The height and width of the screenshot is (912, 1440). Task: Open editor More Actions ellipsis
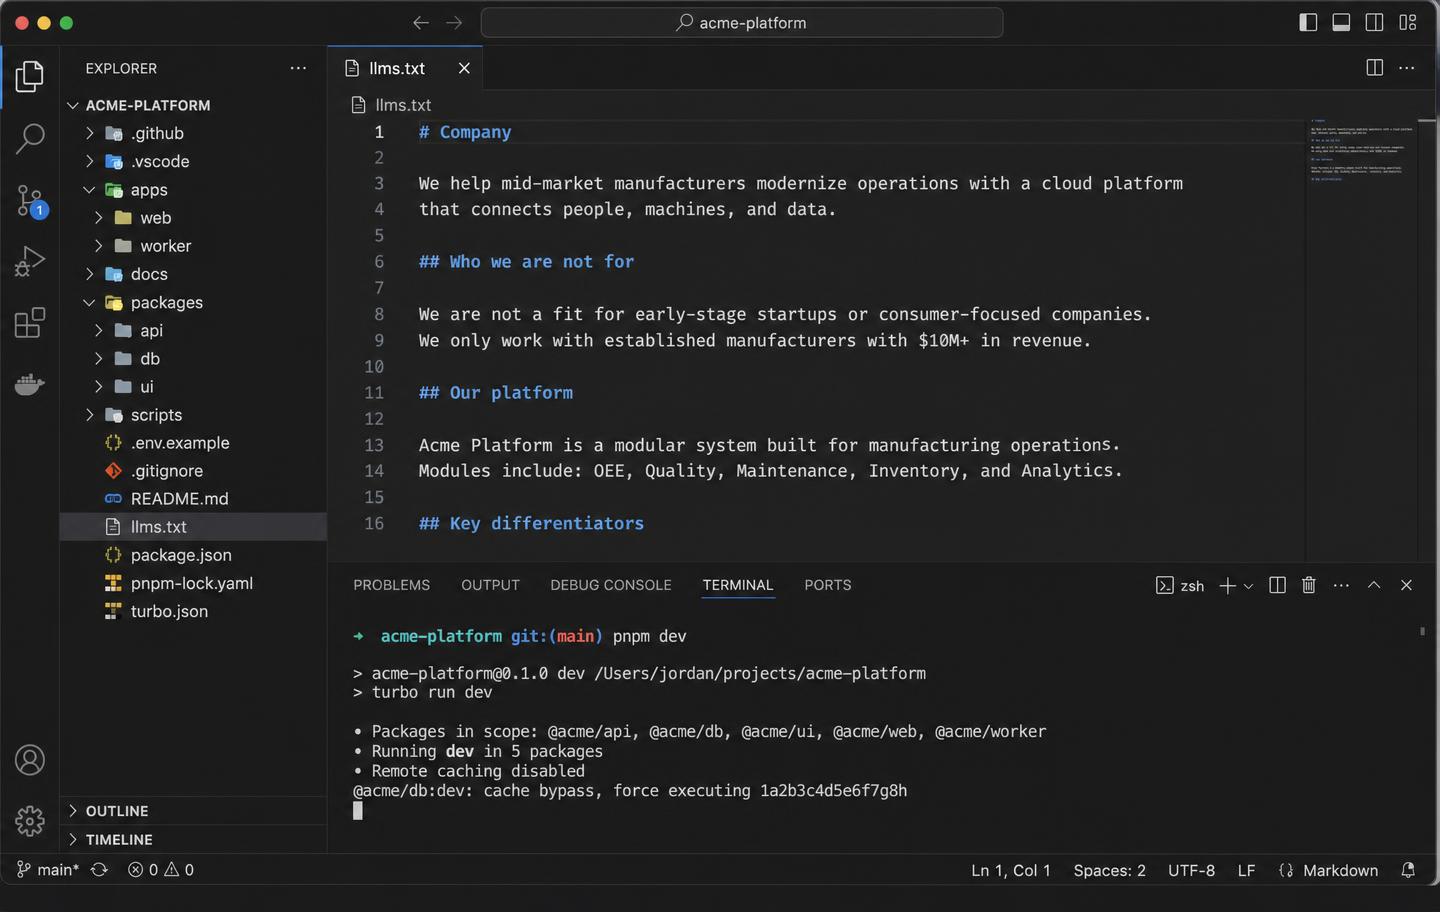point(1407,67)
